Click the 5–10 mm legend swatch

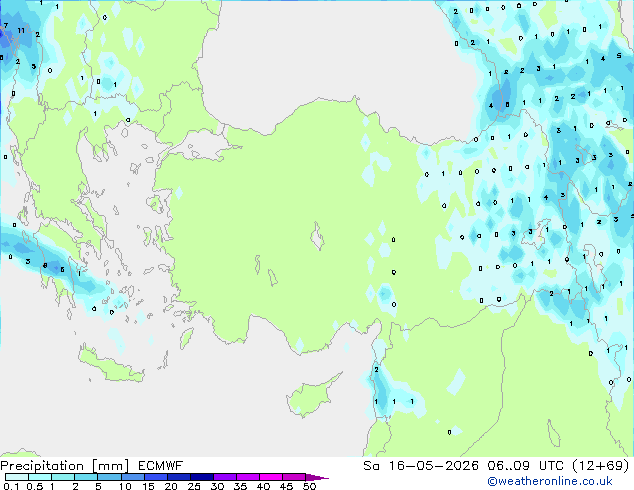[109, 477]
